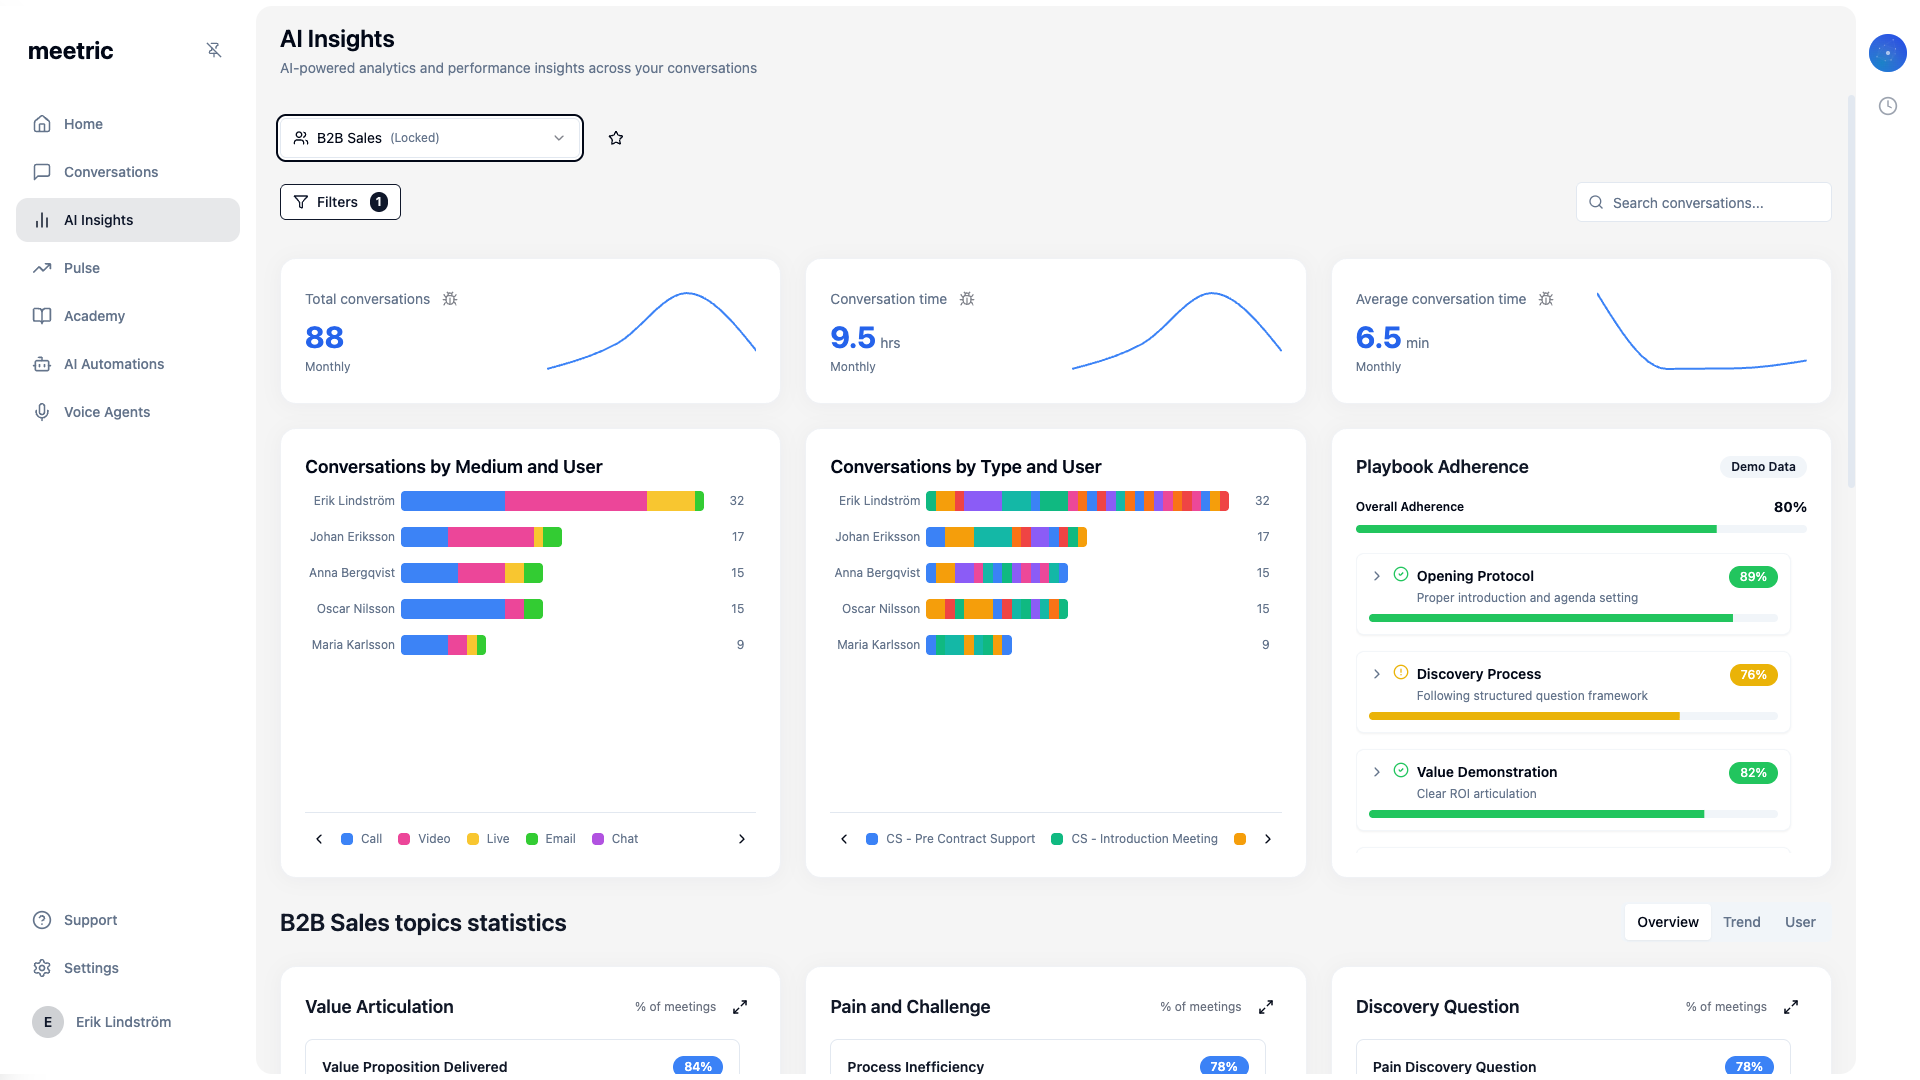Unpin the sidebar using the pin icon
This screenshot has height=1080, width=1920.
[214, 49]
